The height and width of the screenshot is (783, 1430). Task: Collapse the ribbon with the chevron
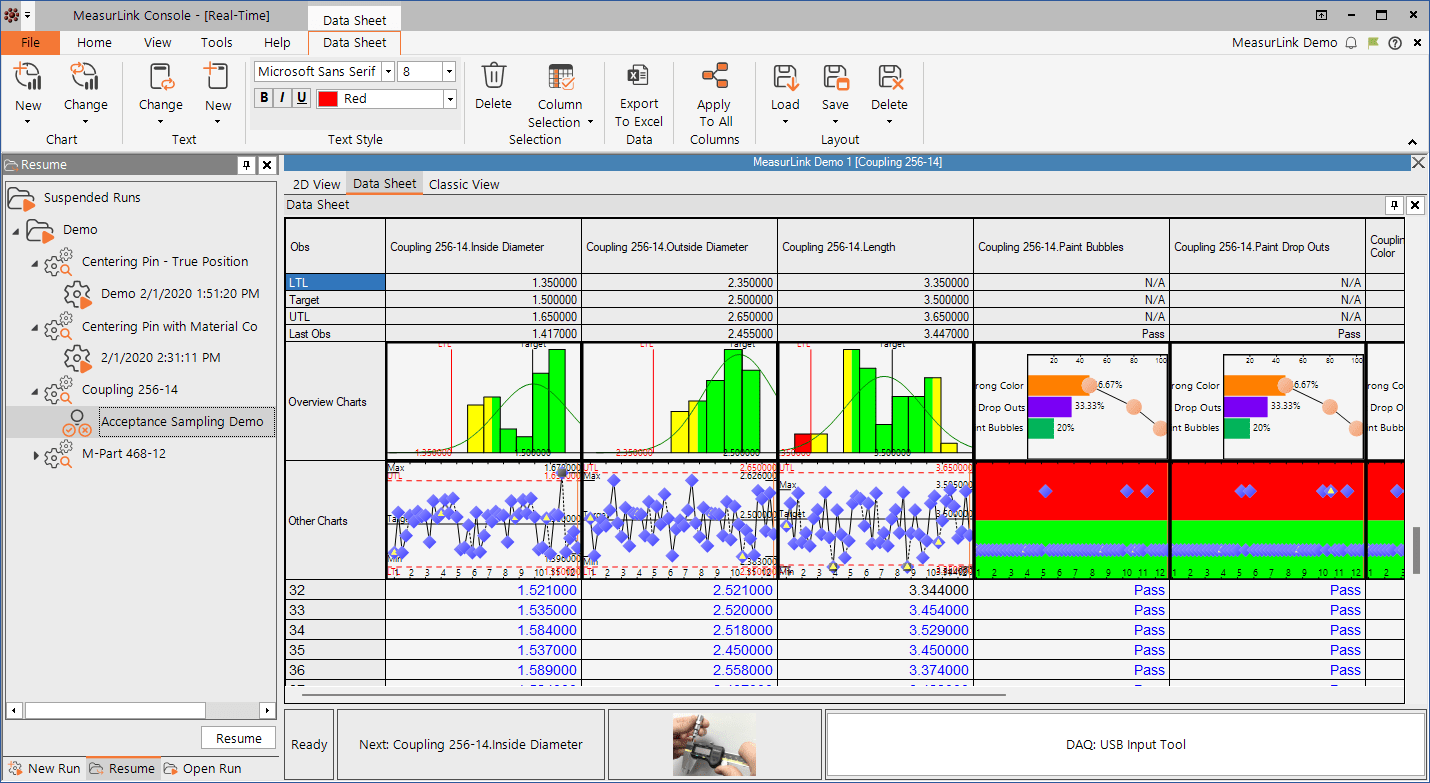(1413, 142)
